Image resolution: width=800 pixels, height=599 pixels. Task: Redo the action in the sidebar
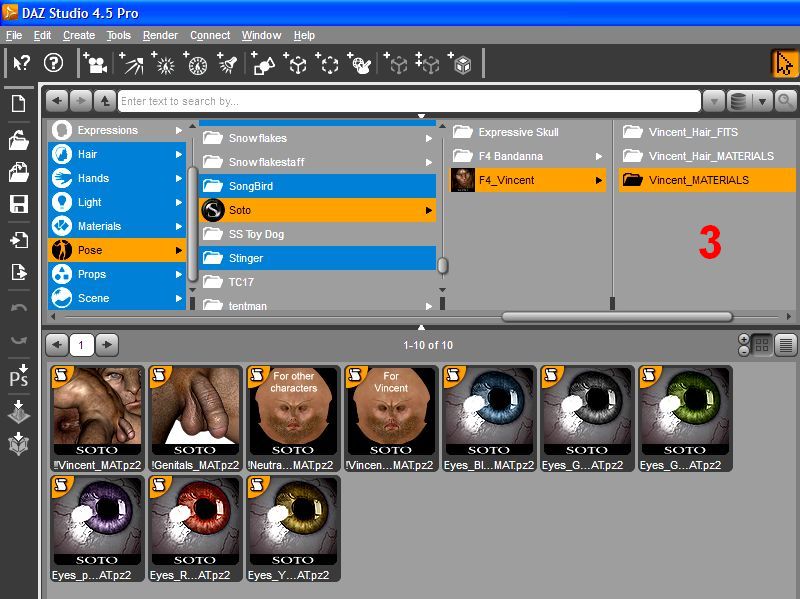point(19,340)
